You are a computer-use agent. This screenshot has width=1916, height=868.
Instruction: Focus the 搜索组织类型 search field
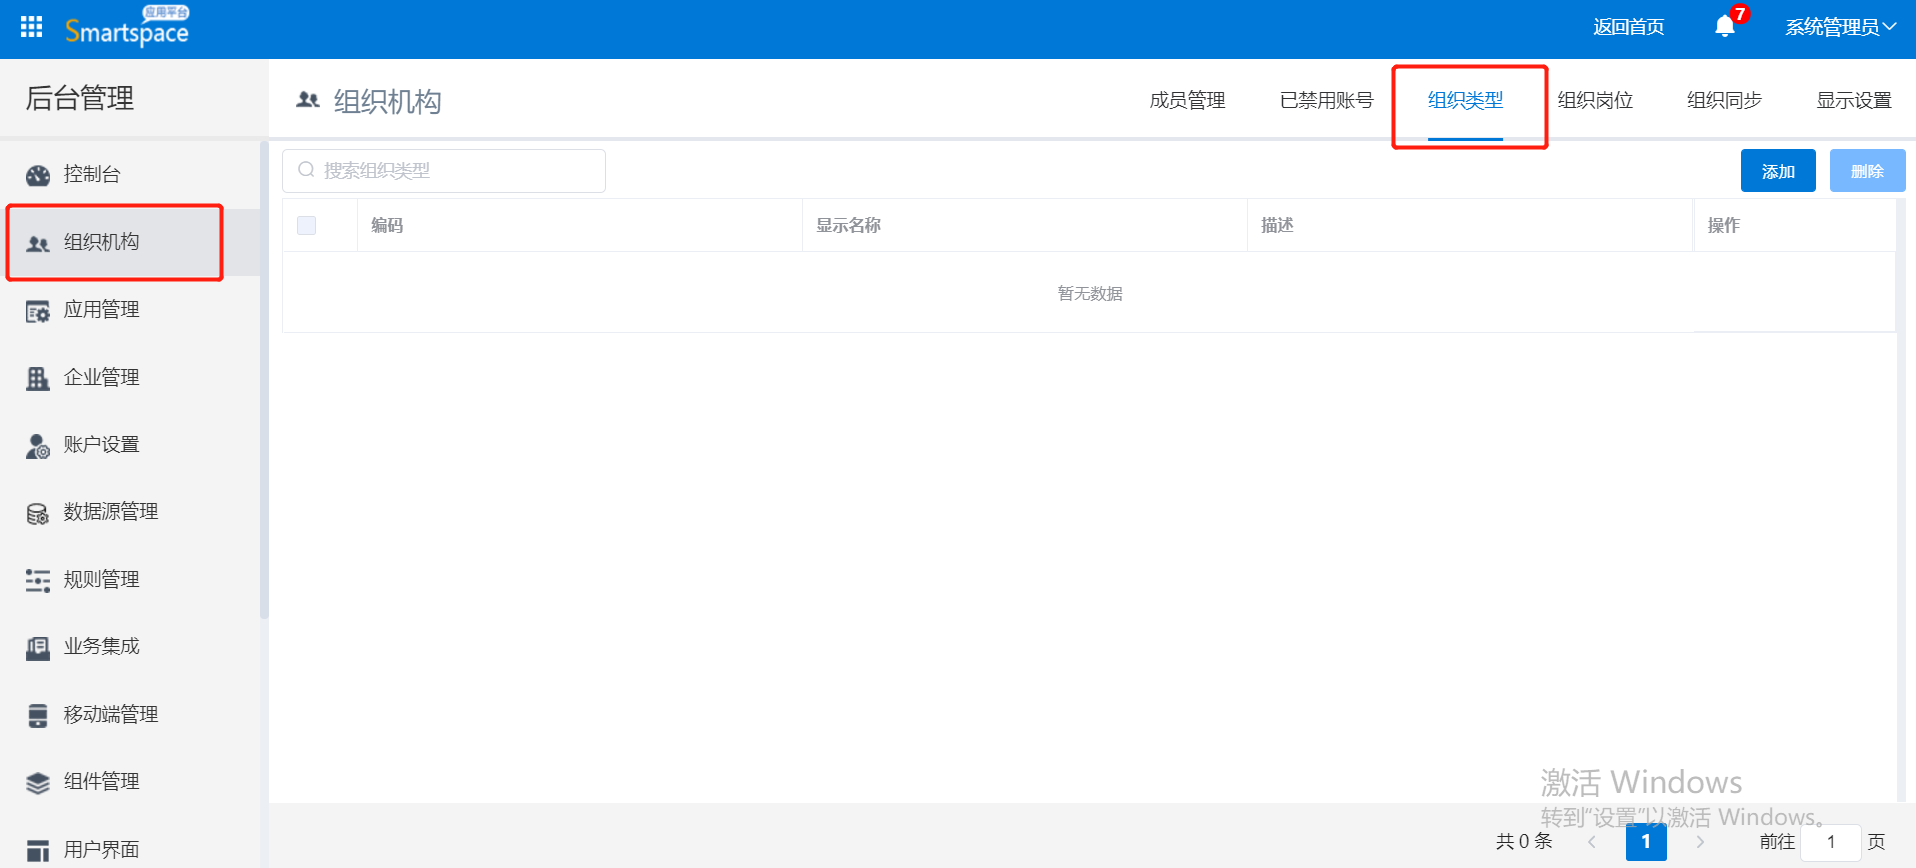[444, 171]
